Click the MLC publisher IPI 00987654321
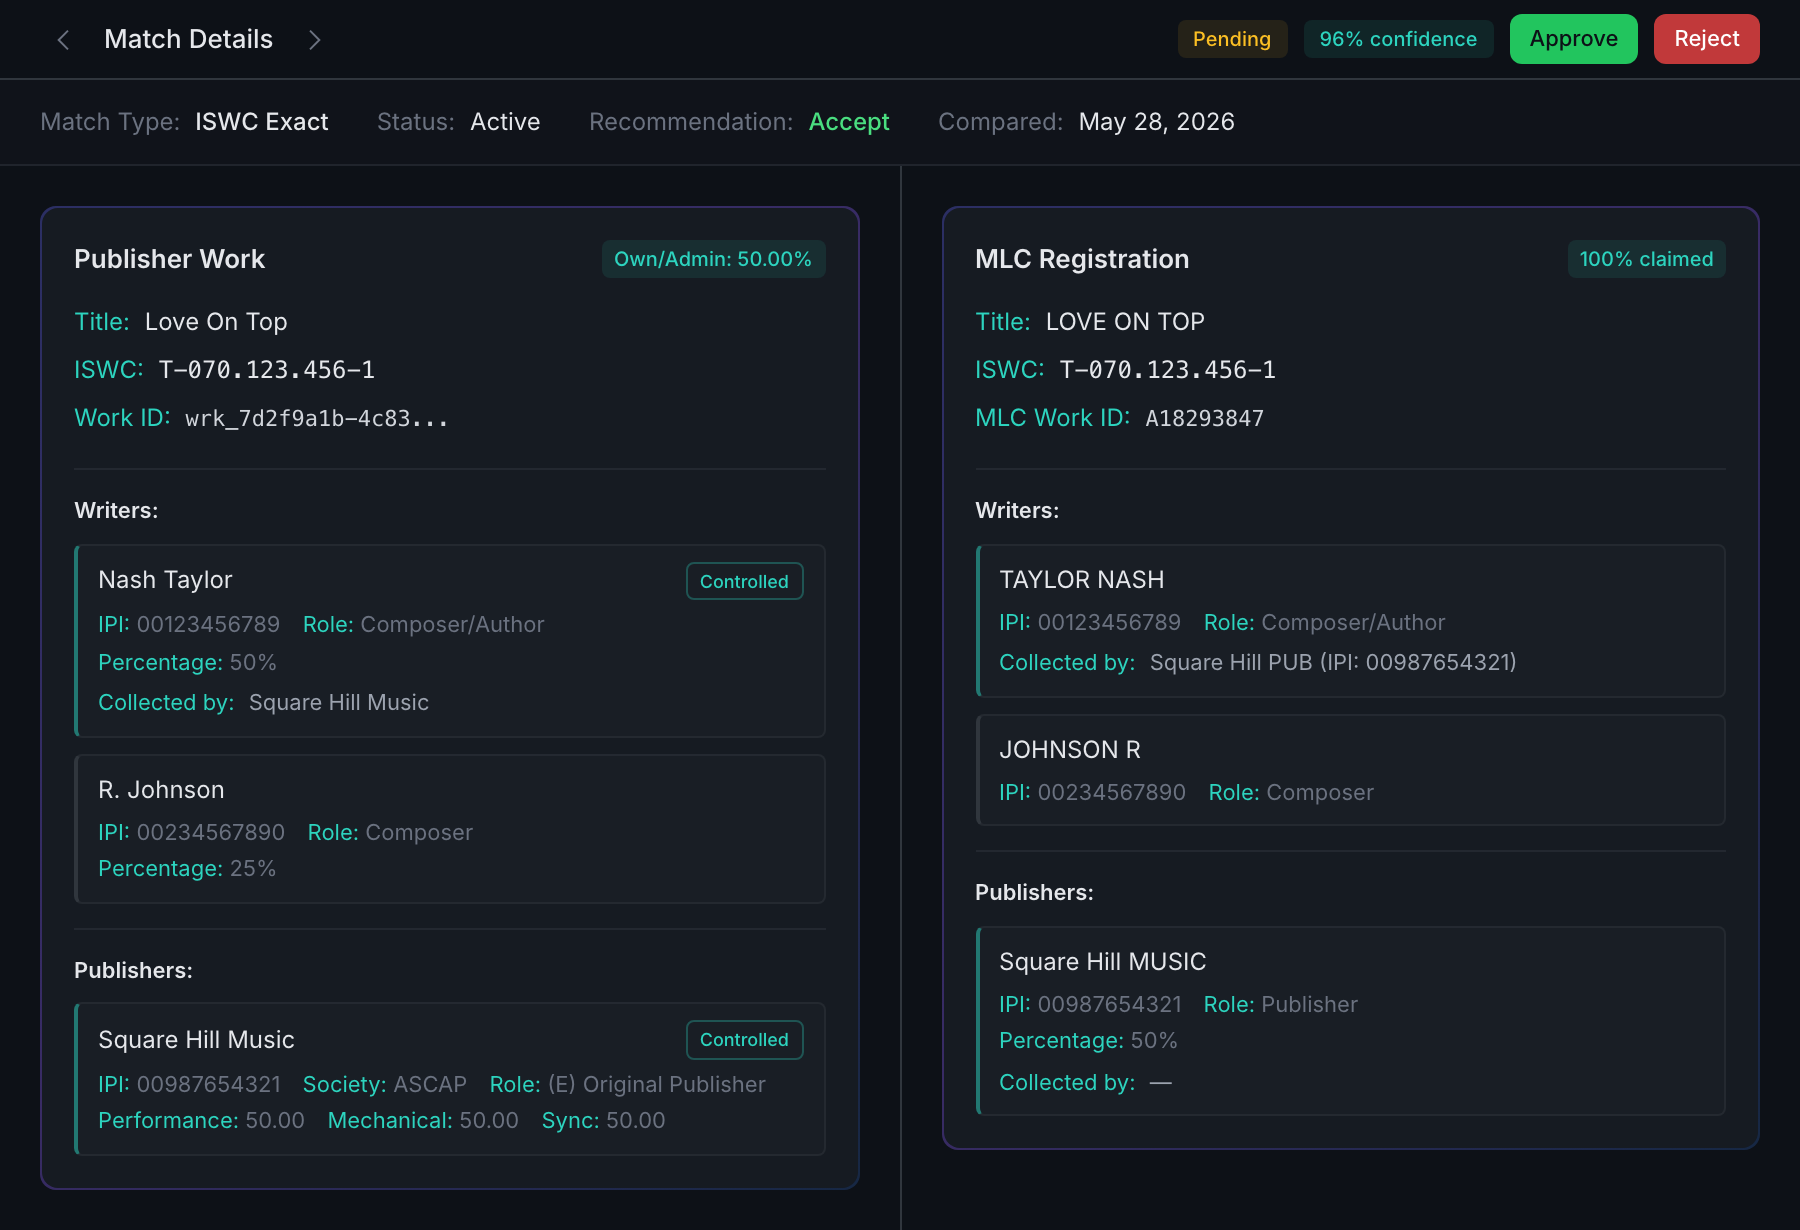 [x=1110, y=1005]
